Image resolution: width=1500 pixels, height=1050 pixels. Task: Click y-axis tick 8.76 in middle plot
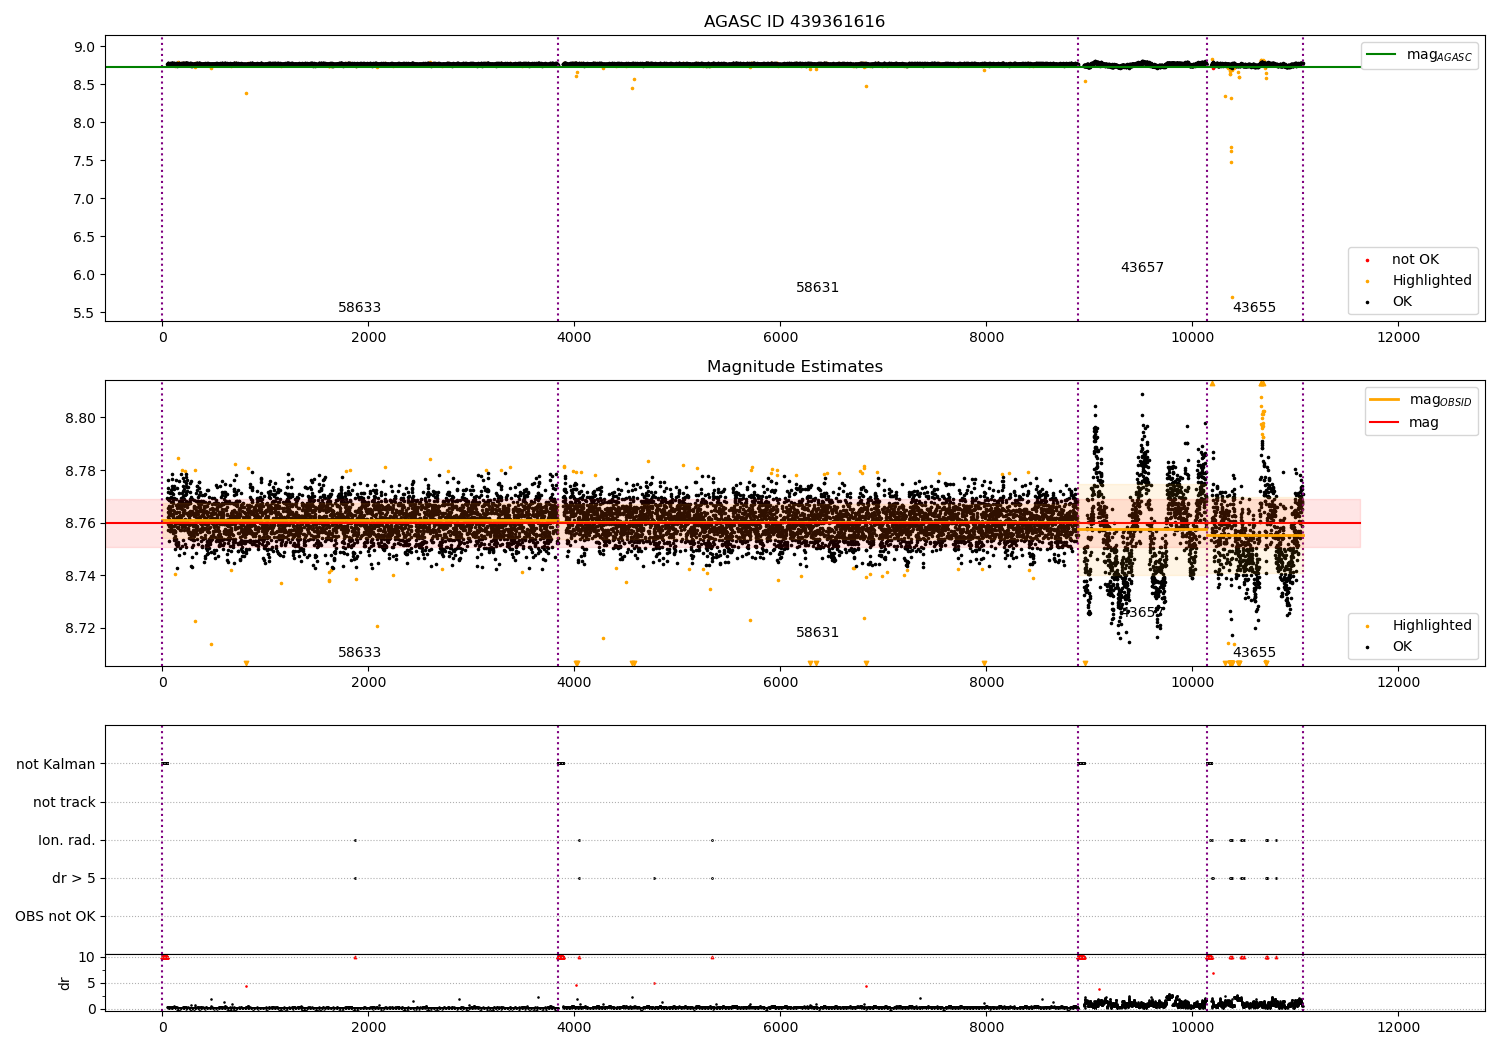[x=82, y=524]
